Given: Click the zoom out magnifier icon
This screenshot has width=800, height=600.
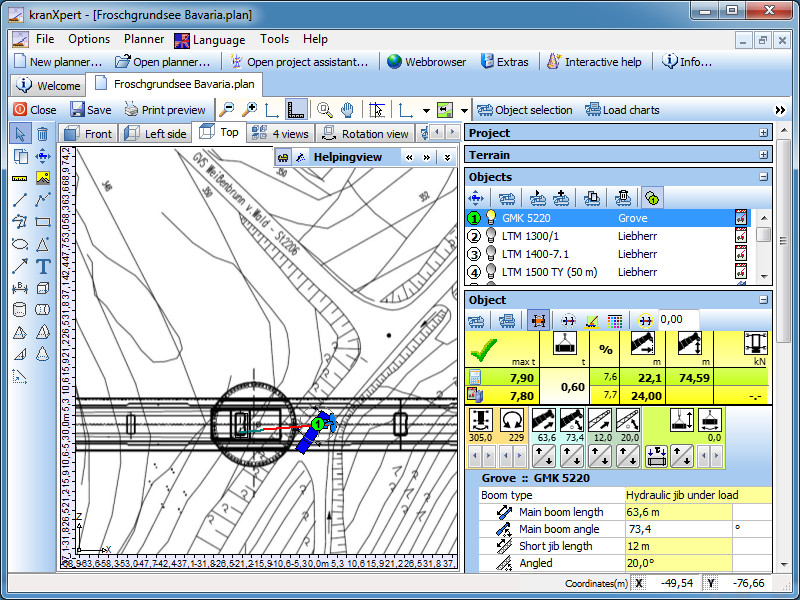Looking at the screenshot, I should coord(227,110).
